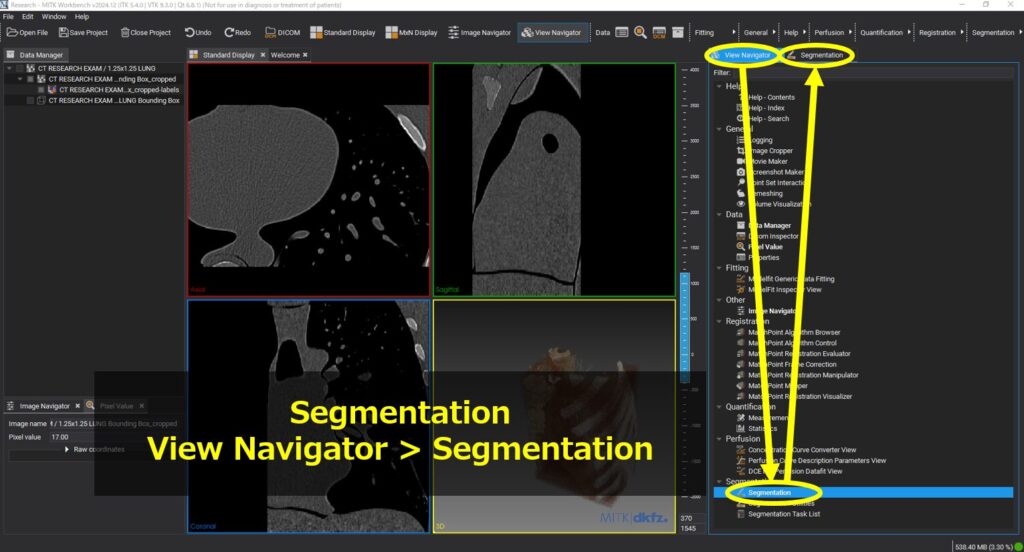The width and height of the screenshot is (1024, 552).
Task: Click the Pixel Value magnifier icon in toolbar
Action: click(641, 32)
